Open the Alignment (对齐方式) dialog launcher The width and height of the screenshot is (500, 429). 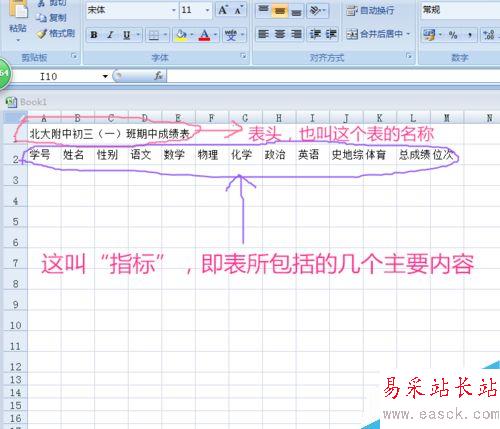pyautogui.click(x=409, y=56)
